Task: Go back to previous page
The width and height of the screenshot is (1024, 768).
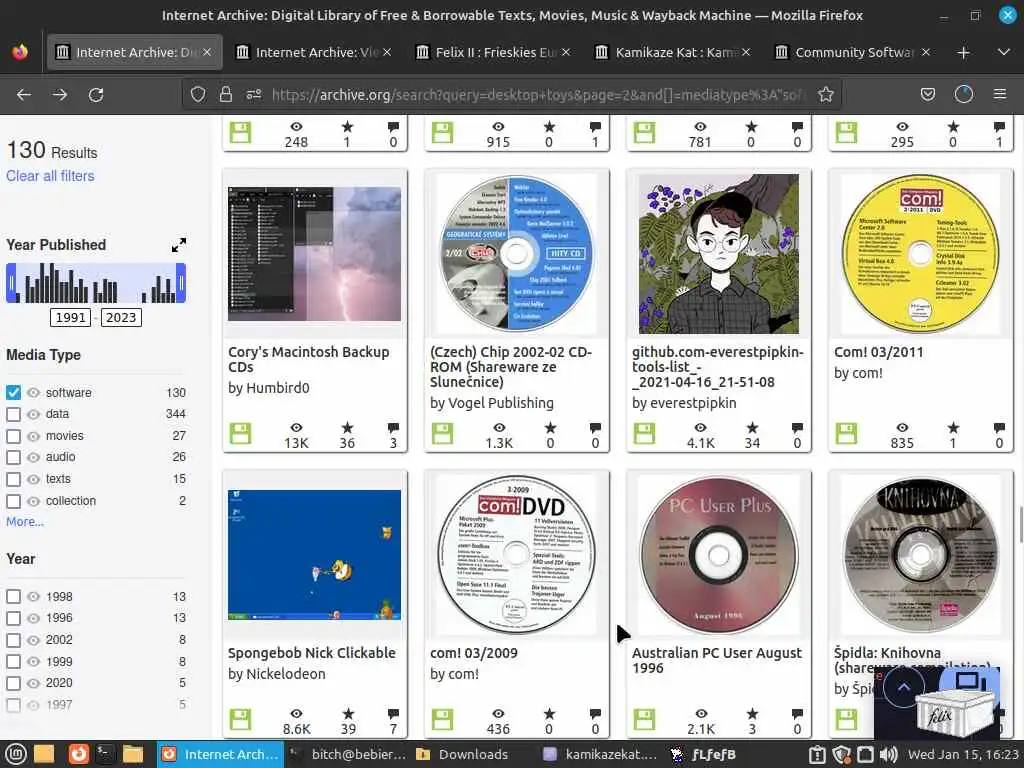Action: (x=24, y=95)
